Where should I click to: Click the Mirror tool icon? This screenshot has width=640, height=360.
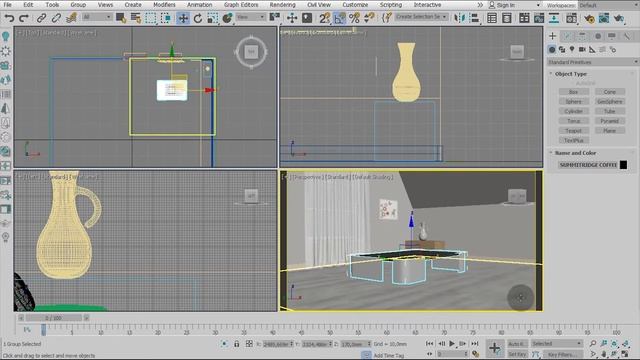click(x=460, y=18)
